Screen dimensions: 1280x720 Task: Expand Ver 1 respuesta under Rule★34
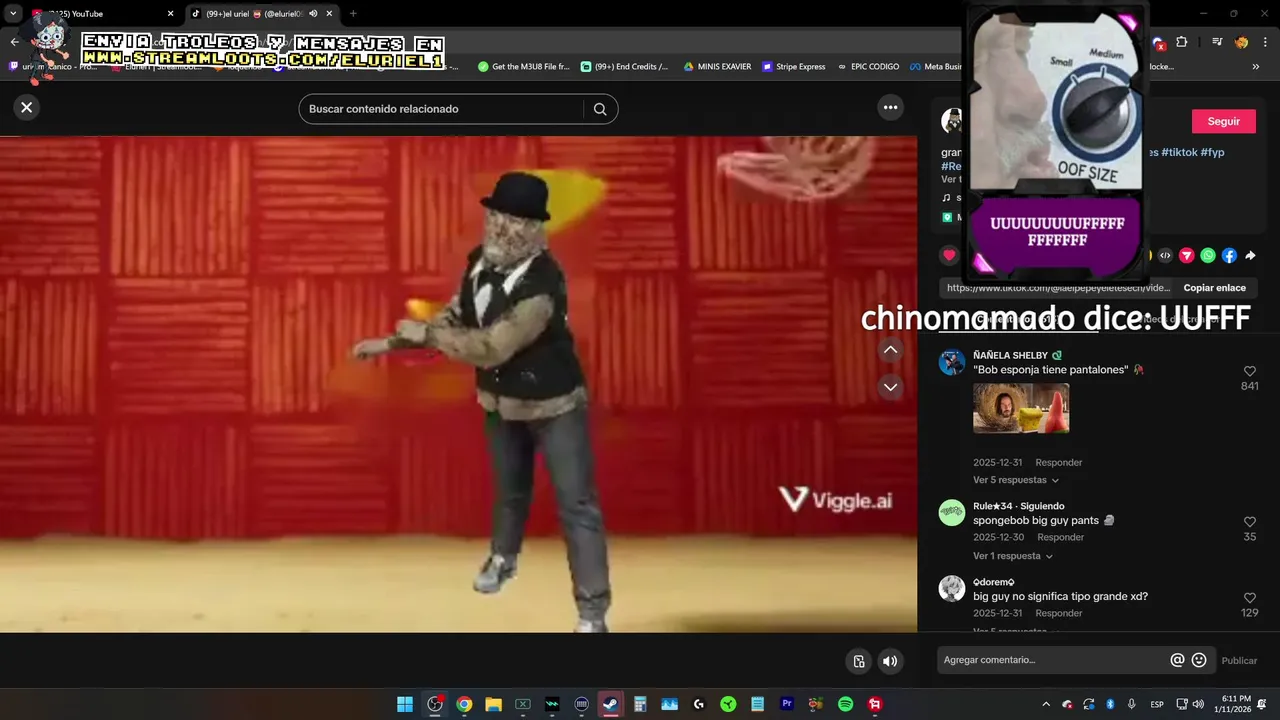point(1013,556)
